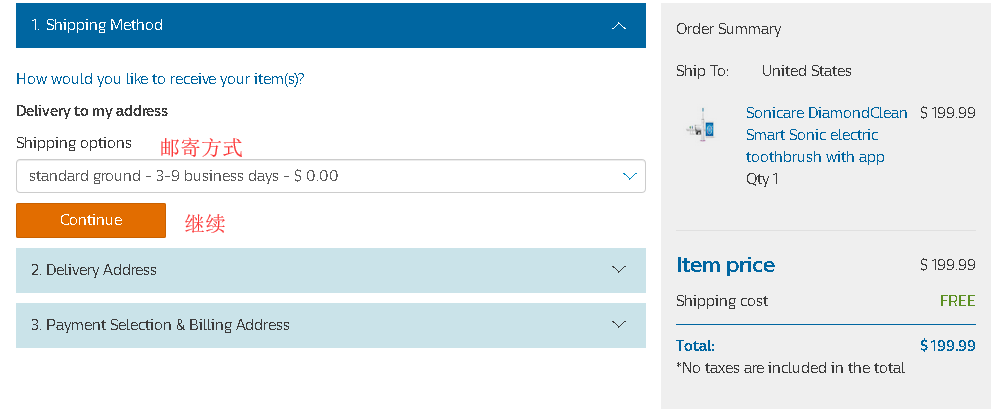The width and height of the screenshot is (996, 418).
Task: Click standard ground shipping option field
Action: 331,176
